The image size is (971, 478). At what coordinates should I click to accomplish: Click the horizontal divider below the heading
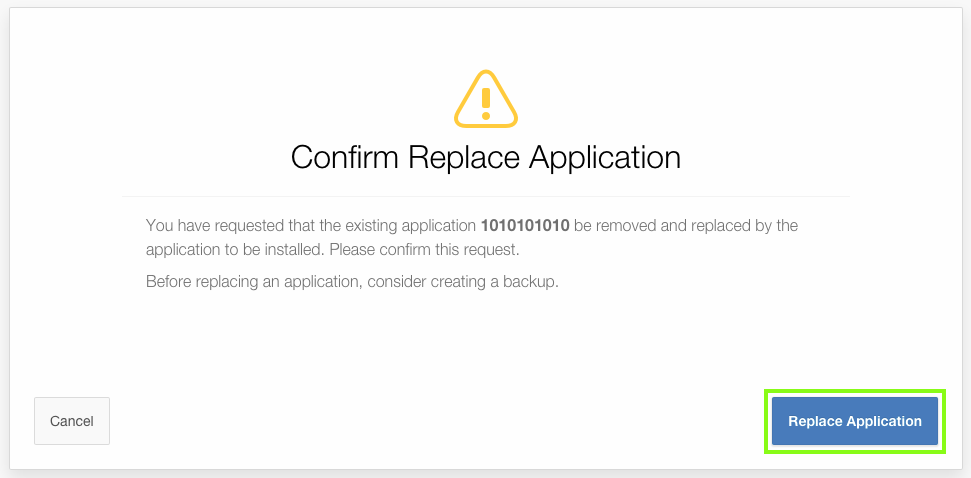485,196
